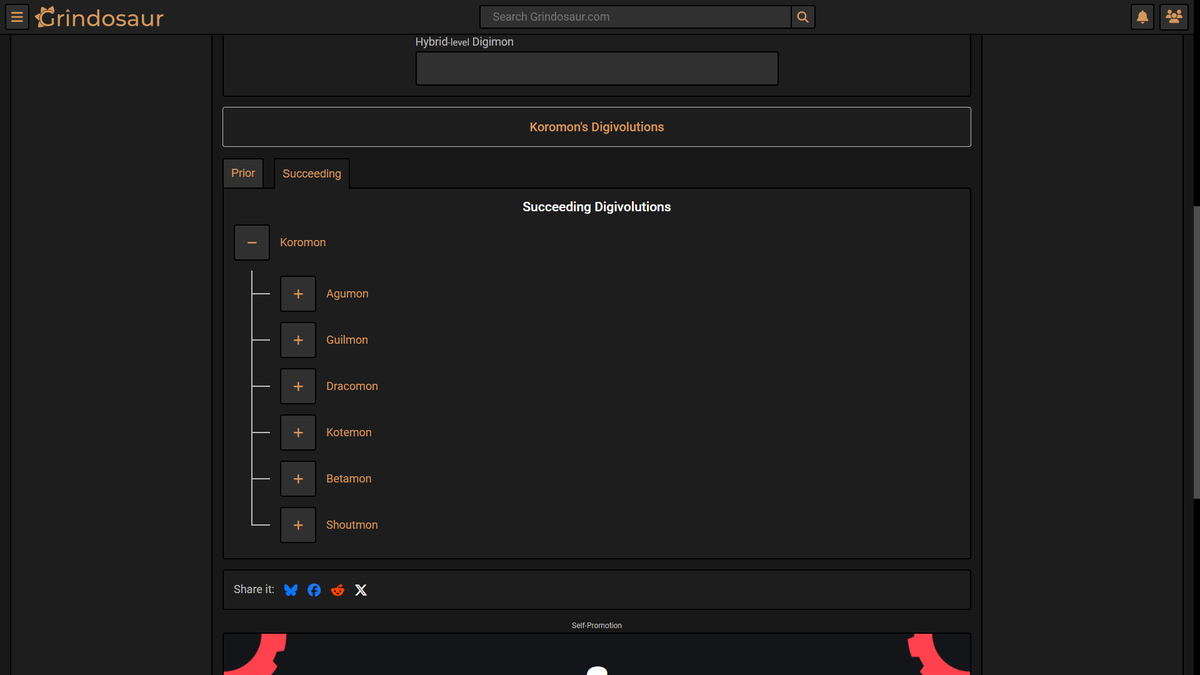Open the notifications bell

(1142, 17)
